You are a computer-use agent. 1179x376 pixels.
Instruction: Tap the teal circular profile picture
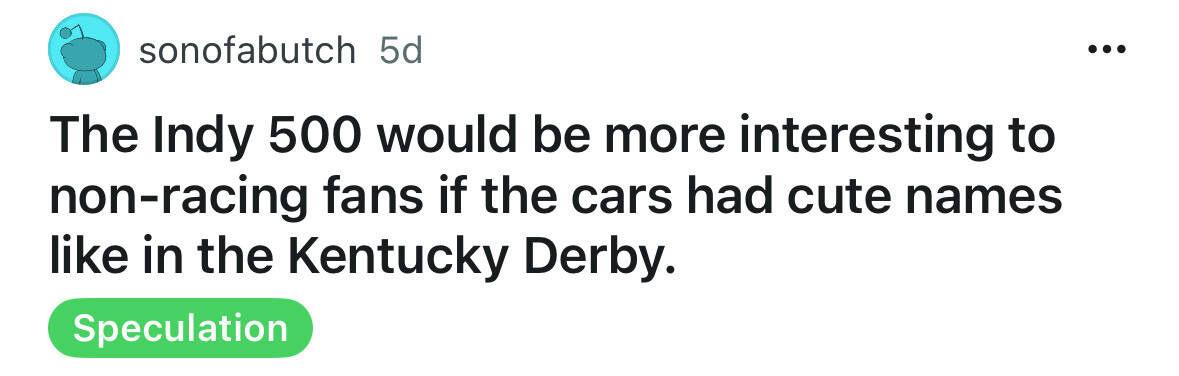[x=84, y=49]
